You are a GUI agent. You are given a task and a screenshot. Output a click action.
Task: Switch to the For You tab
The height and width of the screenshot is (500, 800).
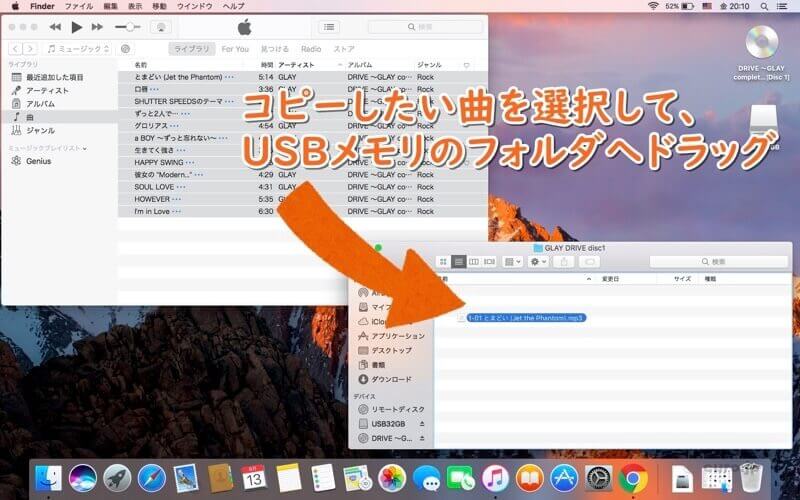coord(235,49)
